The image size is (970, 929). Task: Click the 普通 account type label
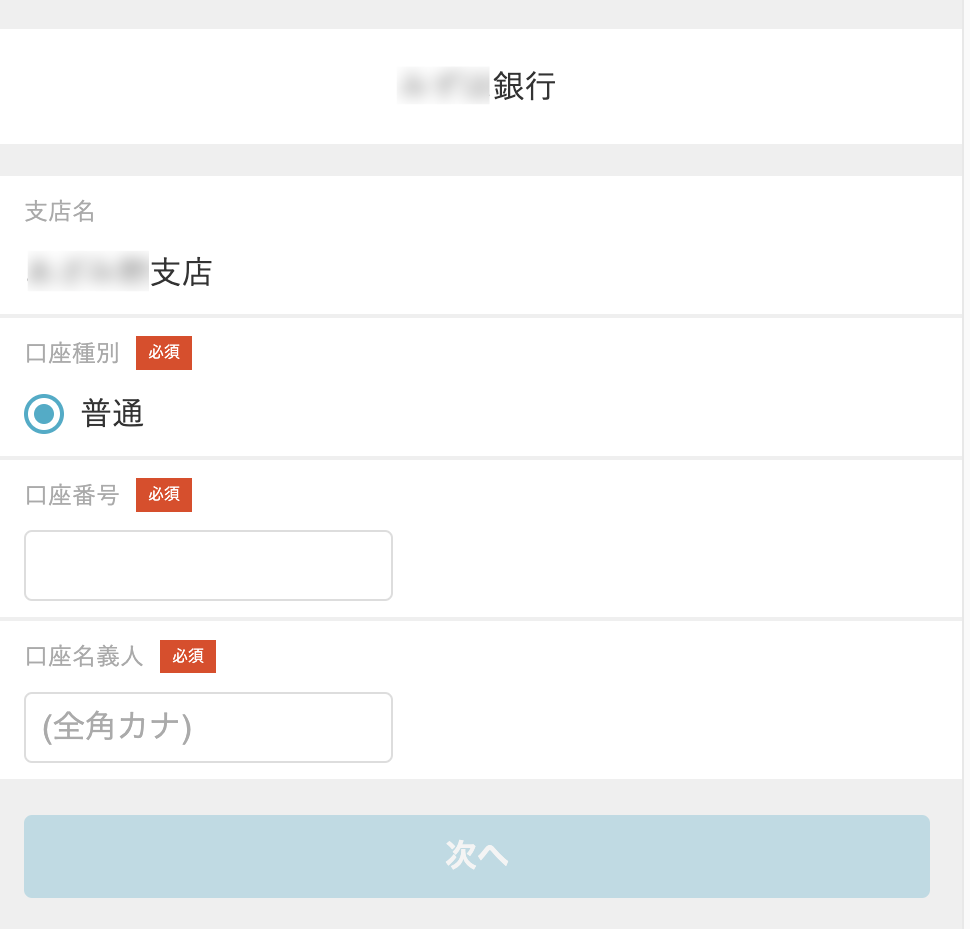[113, 414]
